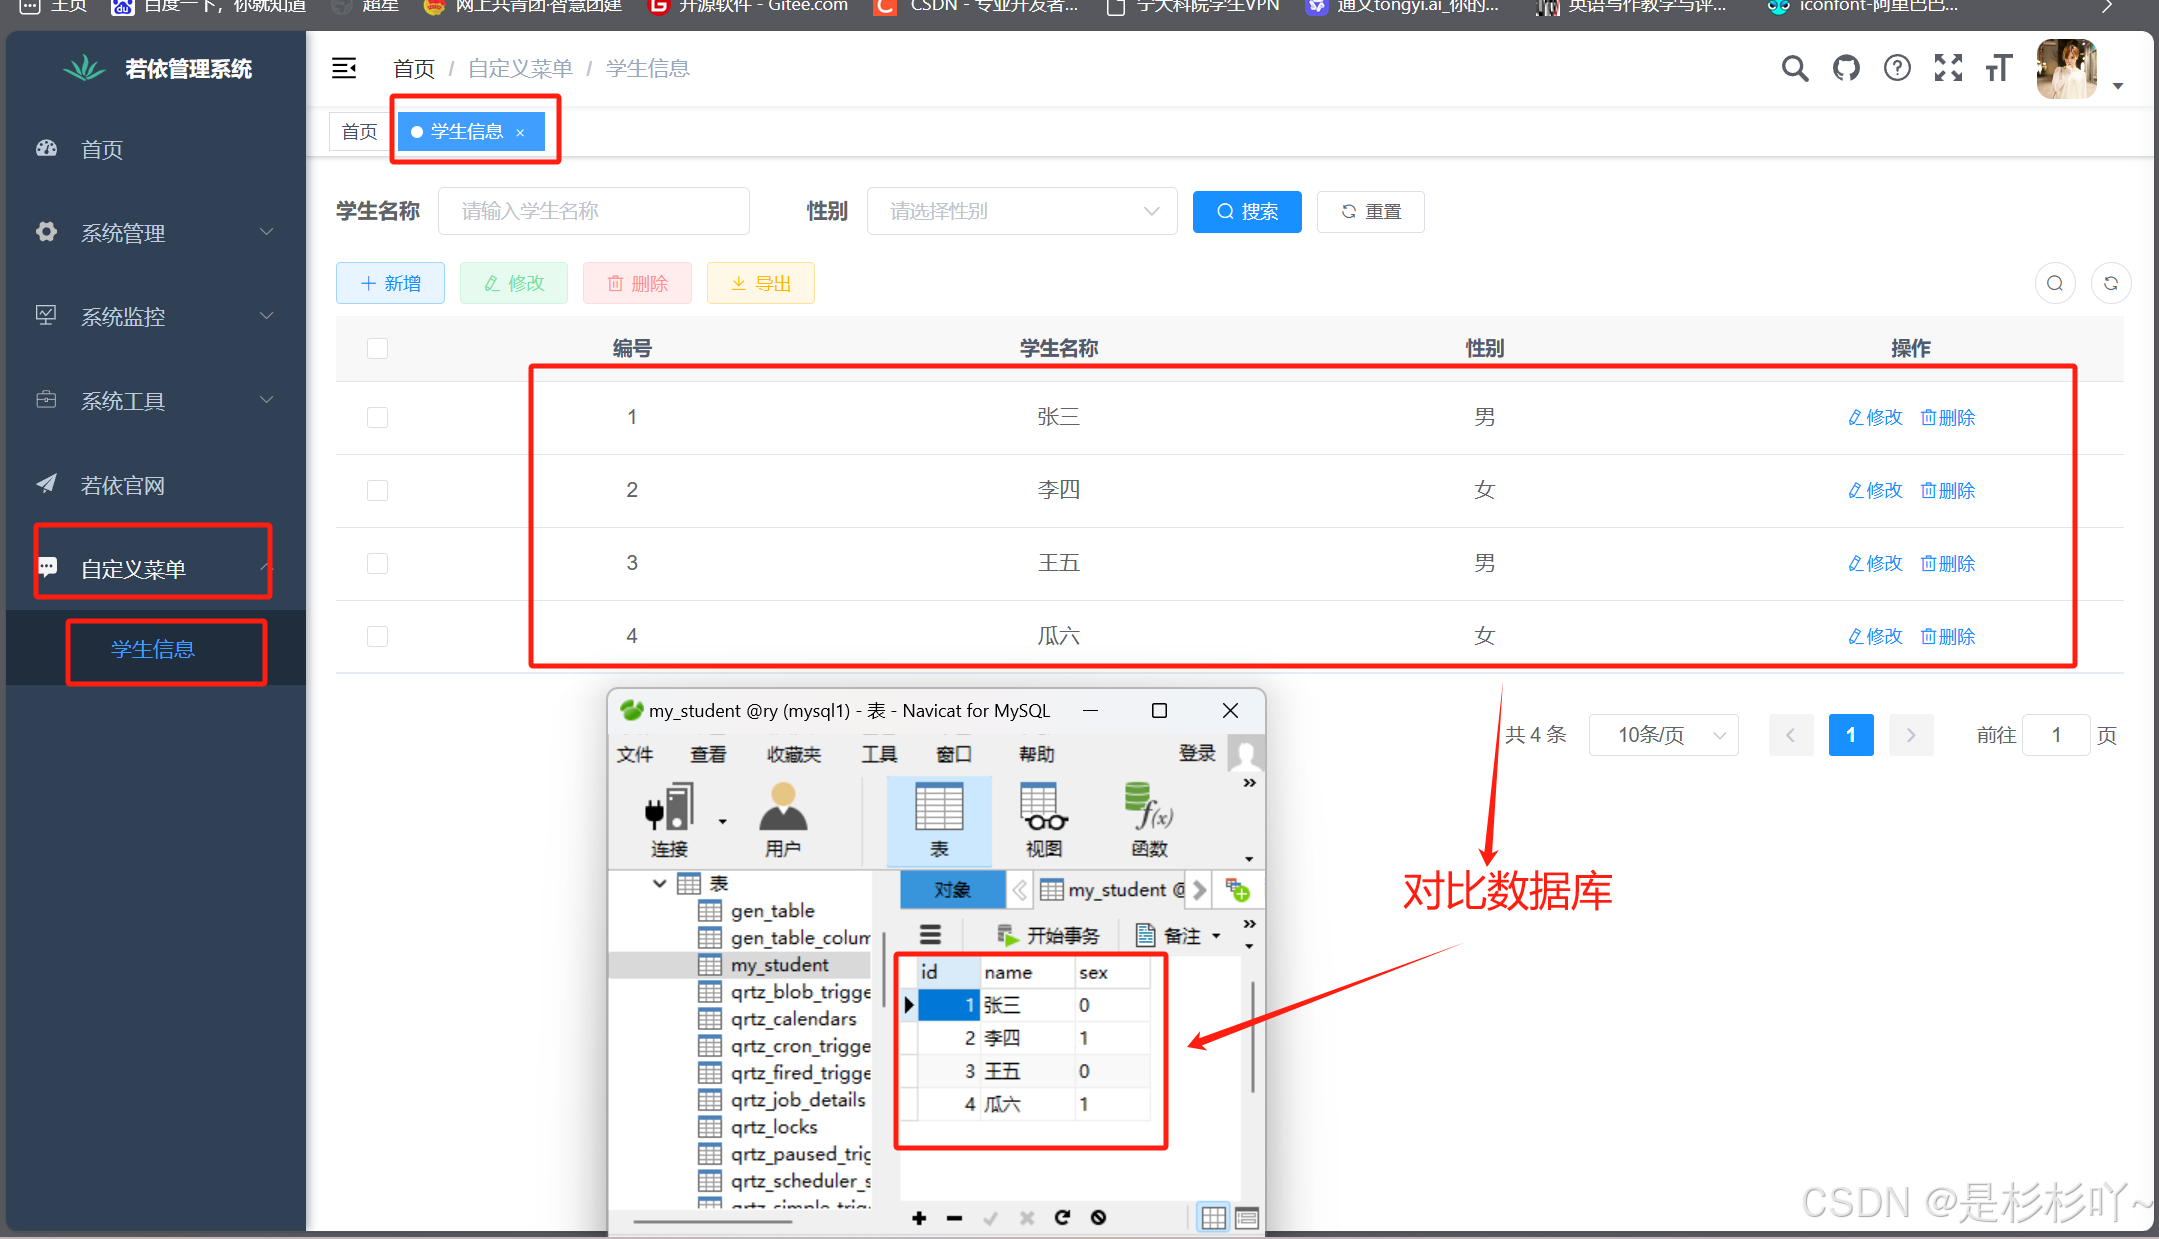Viewport: 2159px width, 1239px height.
Task: Switch to the 首页 tab
Action: tap(359, 132)
